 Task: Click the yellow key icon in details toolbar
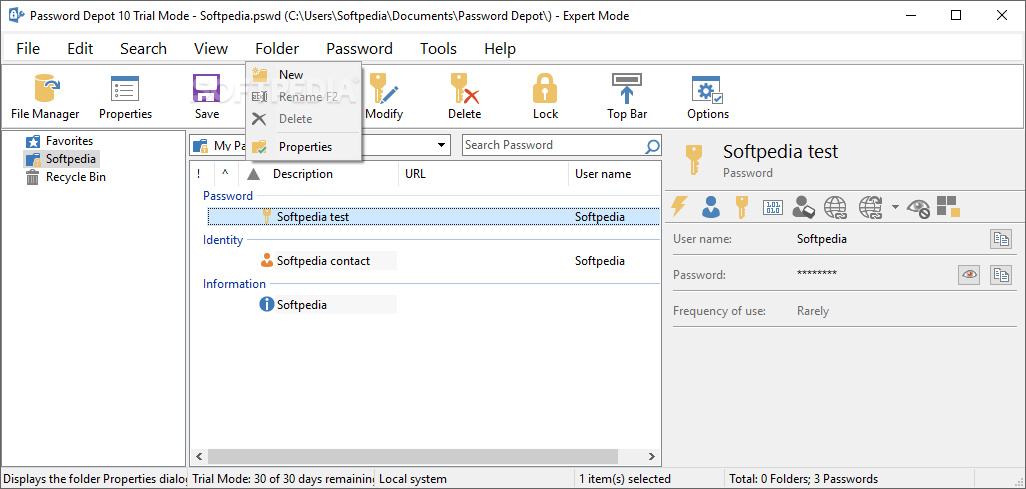(x=741, y=208)
